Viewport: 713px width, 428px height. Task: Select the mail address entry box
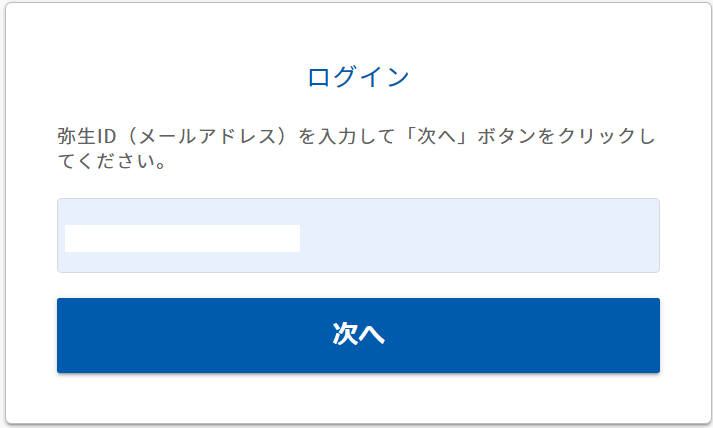click(358, 235)
